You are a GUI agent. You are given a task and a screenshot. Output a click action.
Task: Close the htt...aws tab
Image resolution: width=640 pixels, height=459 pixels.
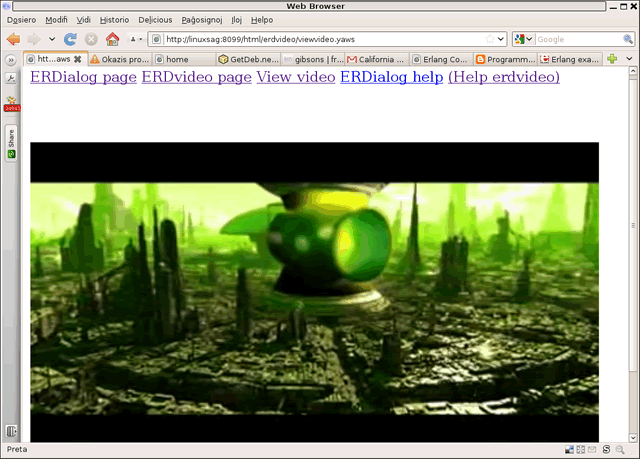(x=78, y=59)
